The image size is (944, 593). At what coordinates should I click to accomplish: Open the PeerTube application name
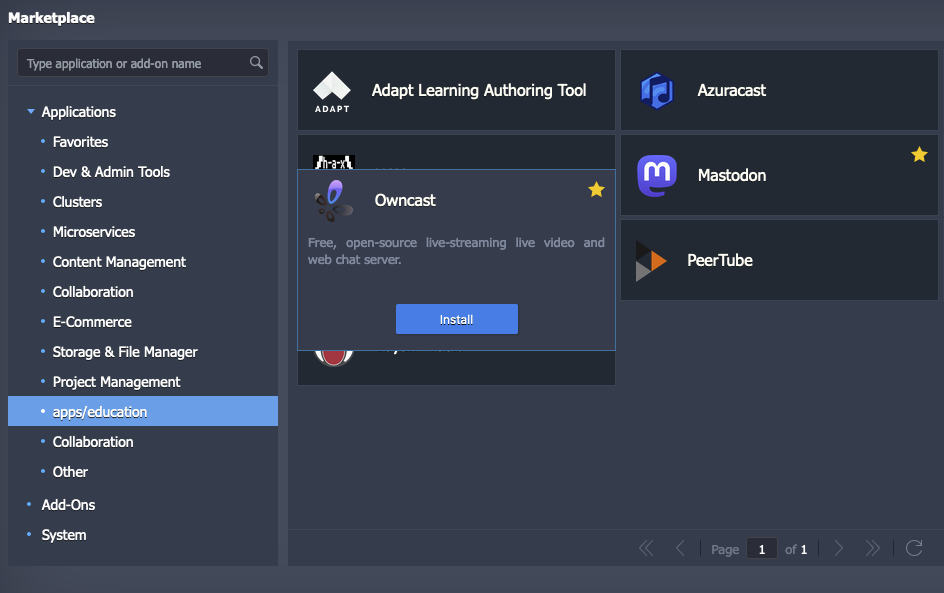[719, 261]
